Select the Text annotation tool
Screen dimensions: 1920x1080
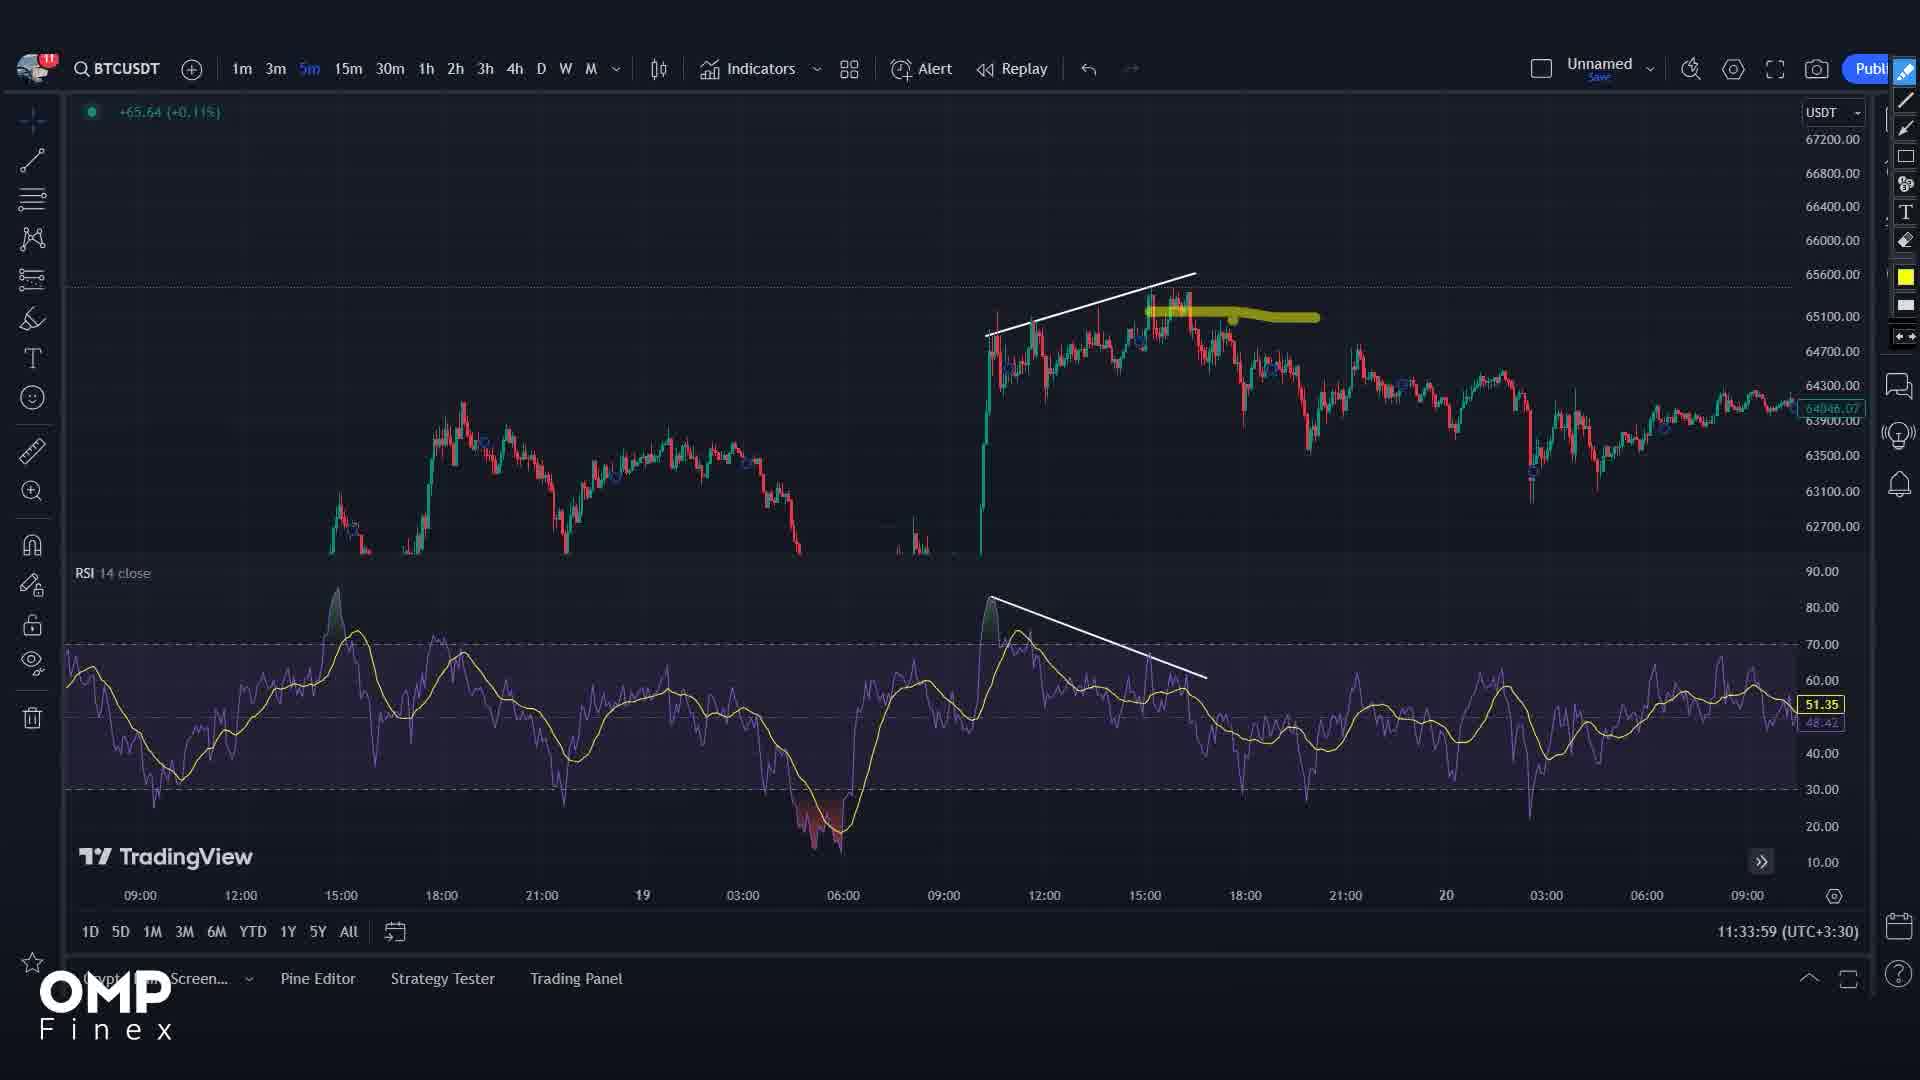click(32, 358)
